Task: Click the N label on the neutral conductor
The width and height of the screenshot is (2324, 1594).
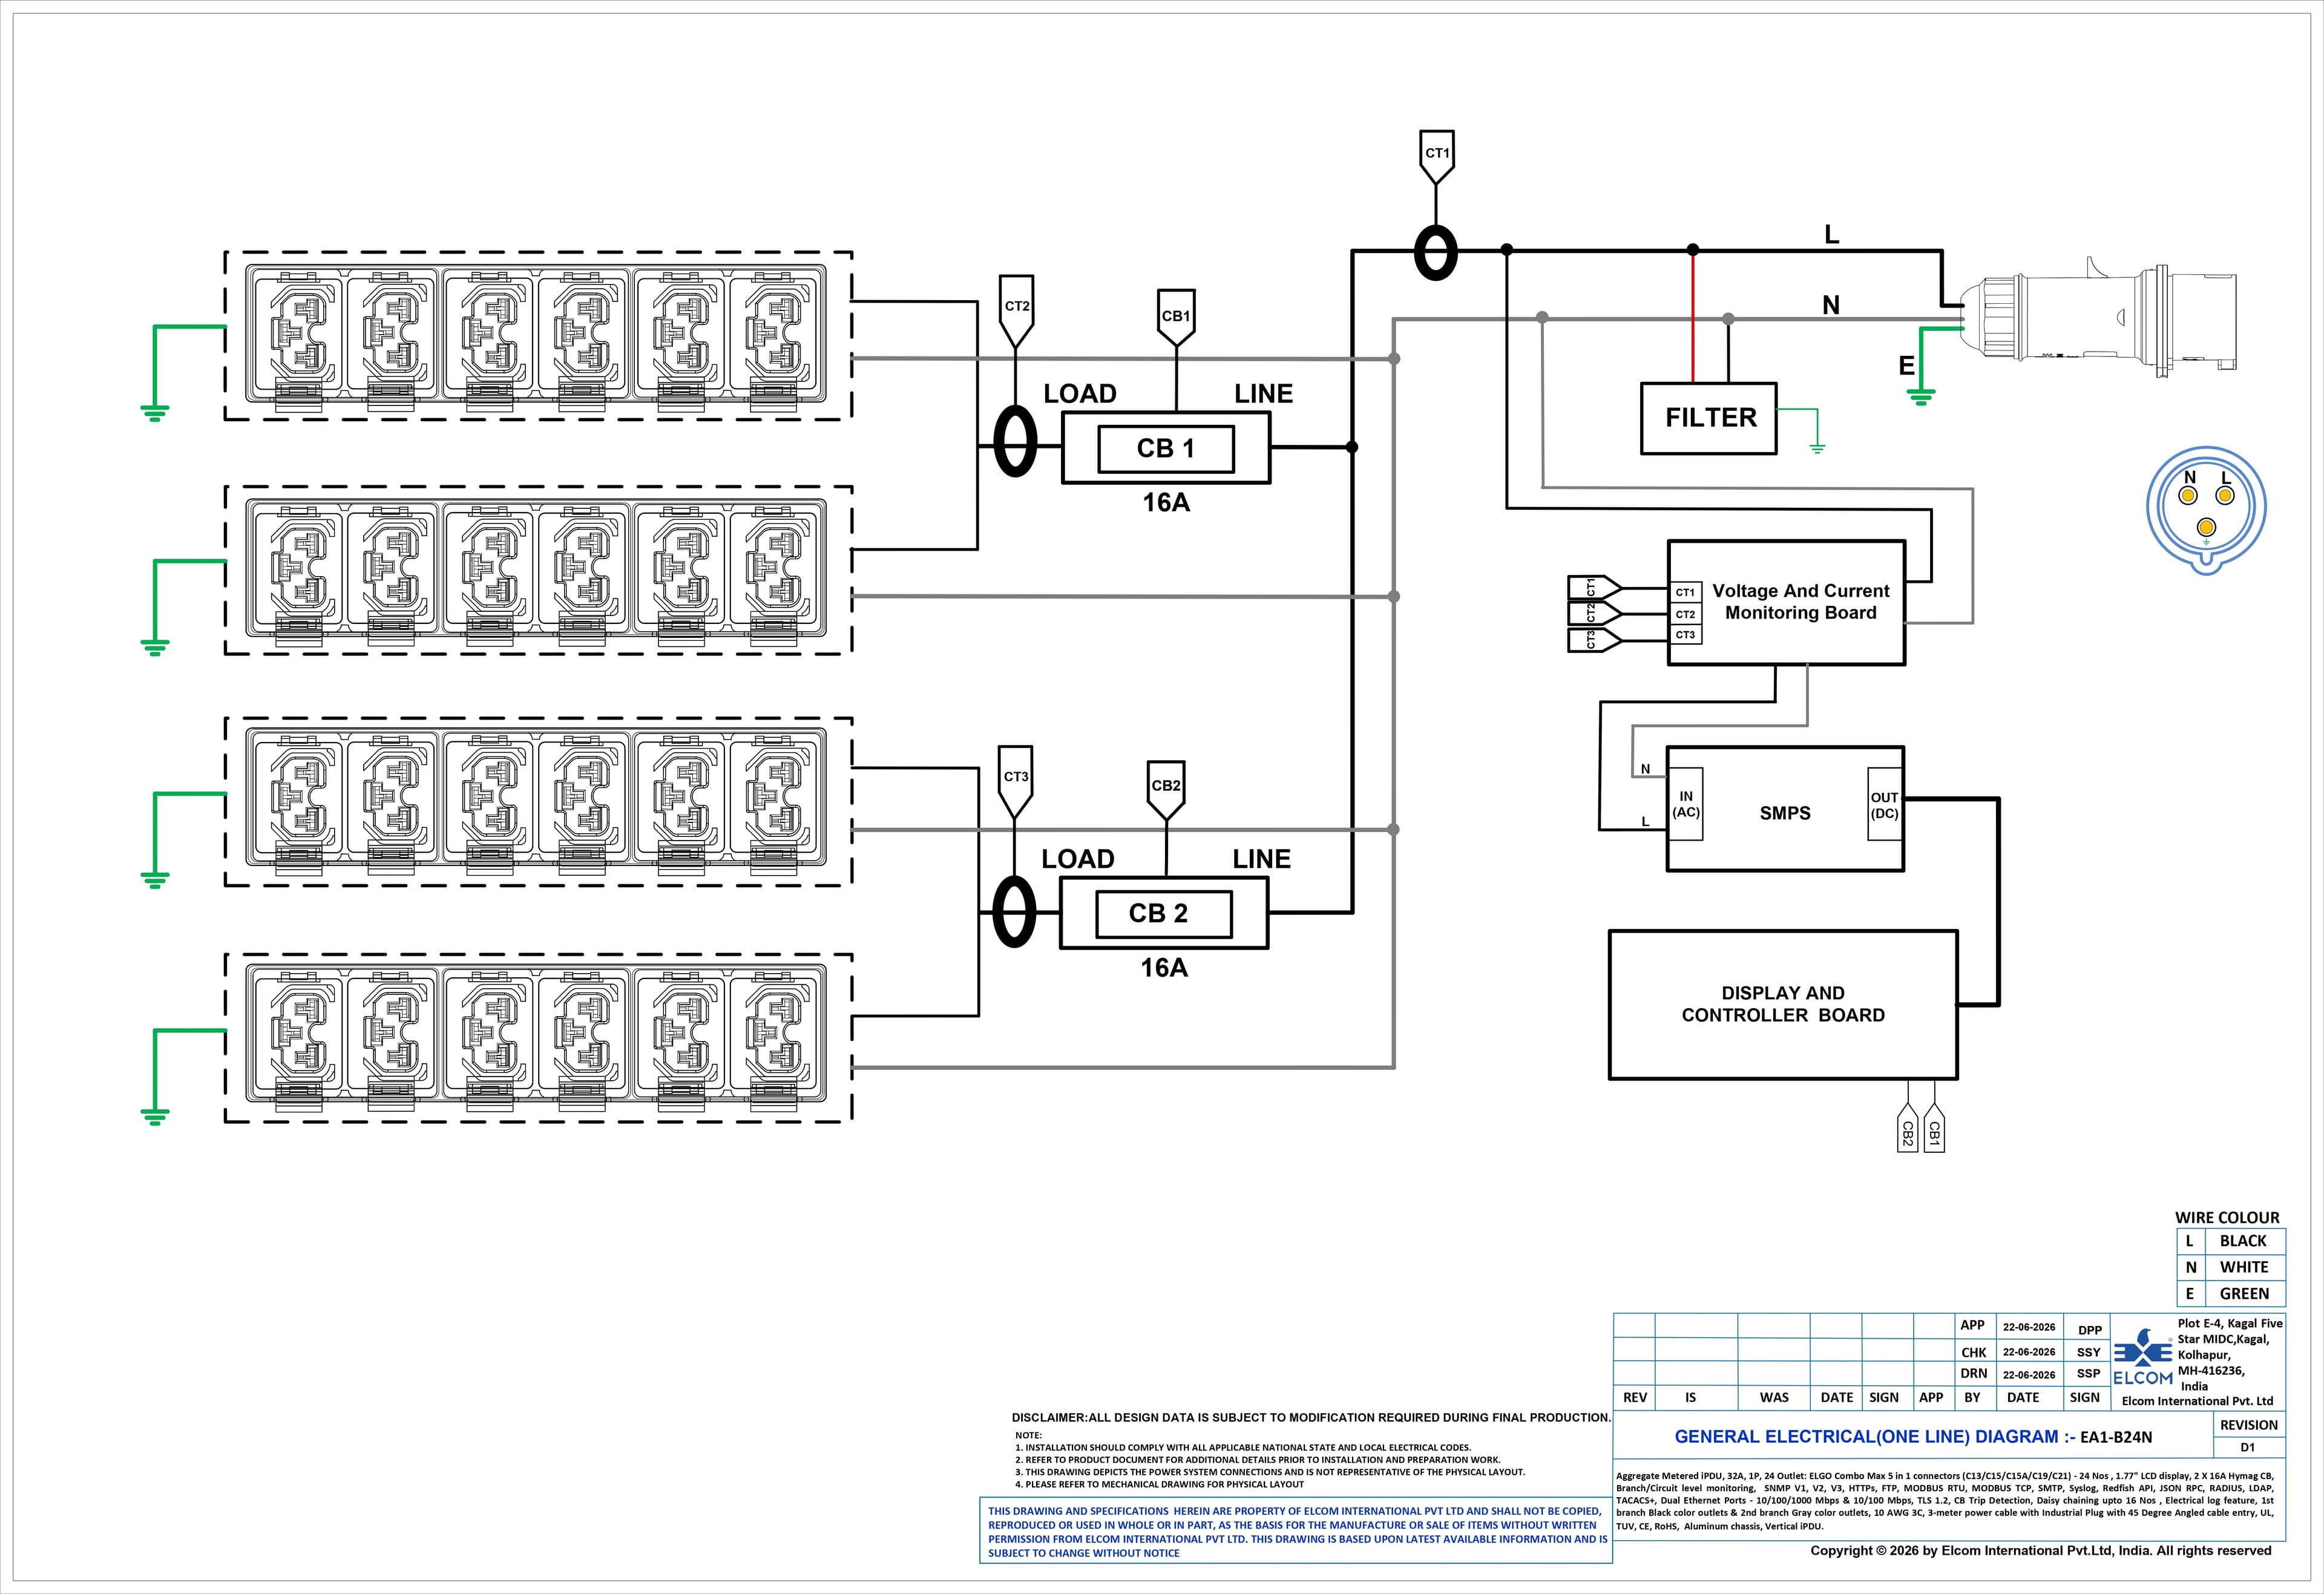Action: pyautogui.click(x=1831, y=305)
